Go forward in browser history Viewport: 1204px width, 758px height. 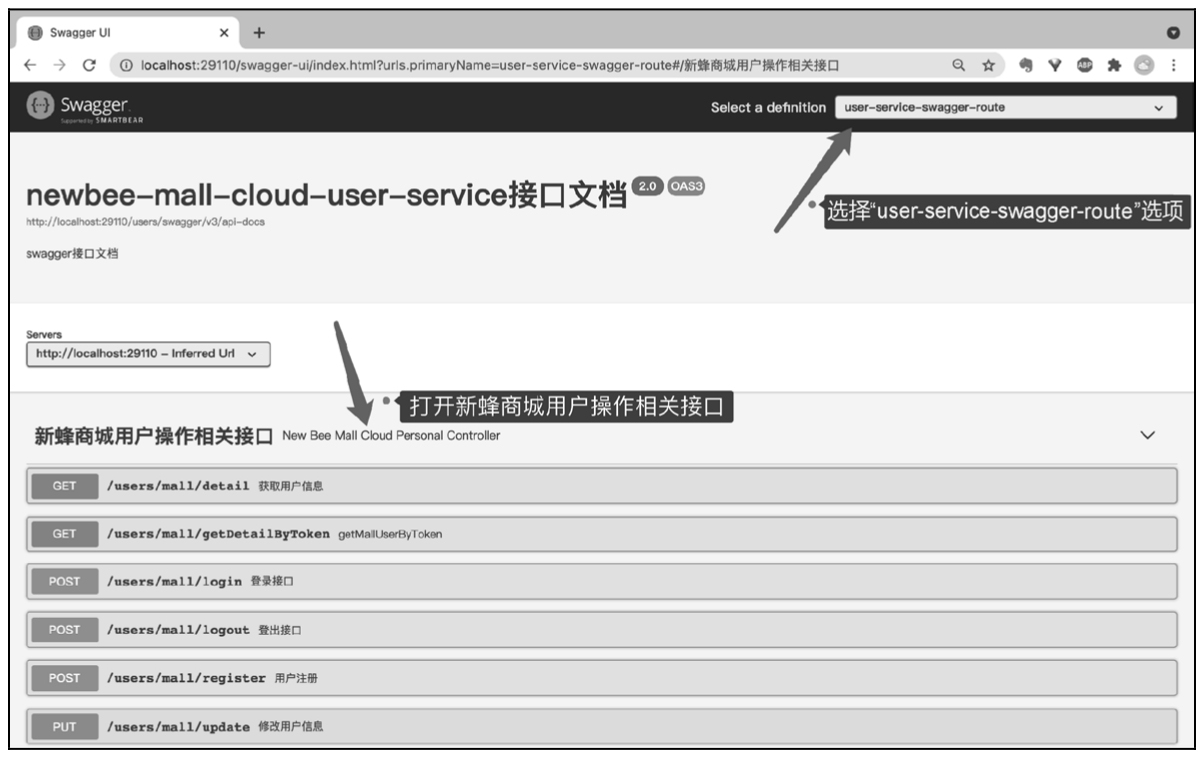(58, 66)
